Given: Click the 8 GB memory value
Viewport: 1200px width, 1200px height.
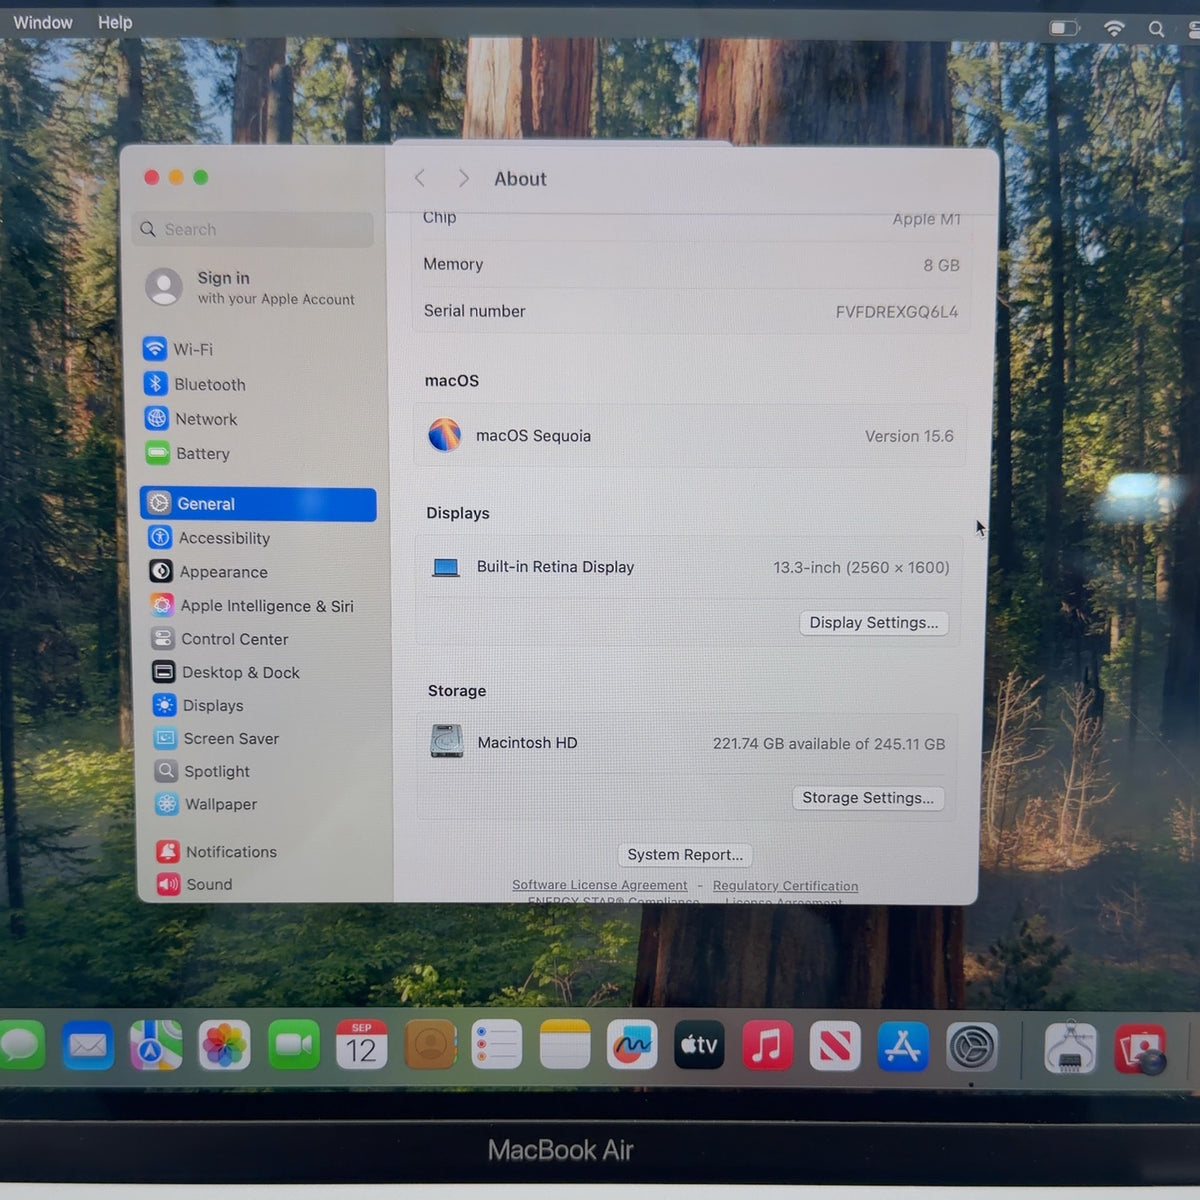Looking at the screenshot, I should pos(941,265).
